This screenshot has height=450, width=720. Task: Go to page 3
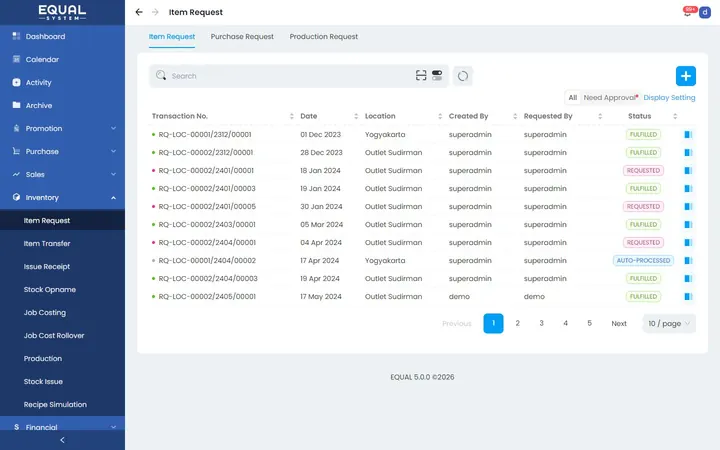(541, 323)
